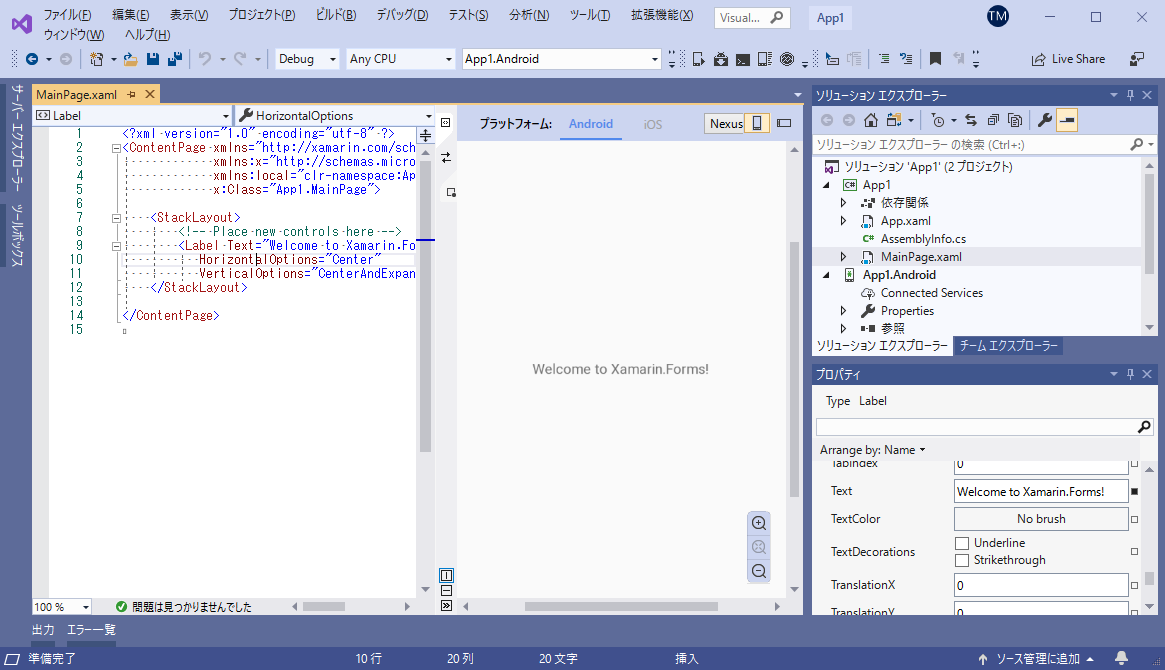The width and height of the screenshot is (1165, 670).
Task: Open the HorizontalOptions member dropdown
Action: pos(335,116)
